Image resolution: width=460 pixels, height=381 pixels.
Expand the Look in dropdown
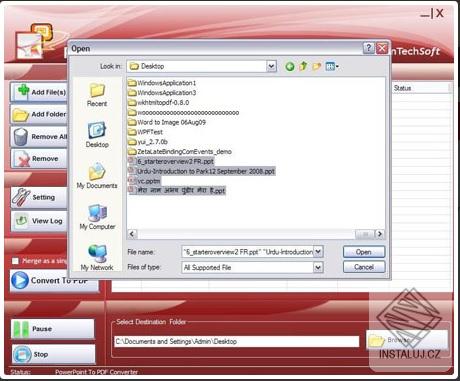point(272,66)
